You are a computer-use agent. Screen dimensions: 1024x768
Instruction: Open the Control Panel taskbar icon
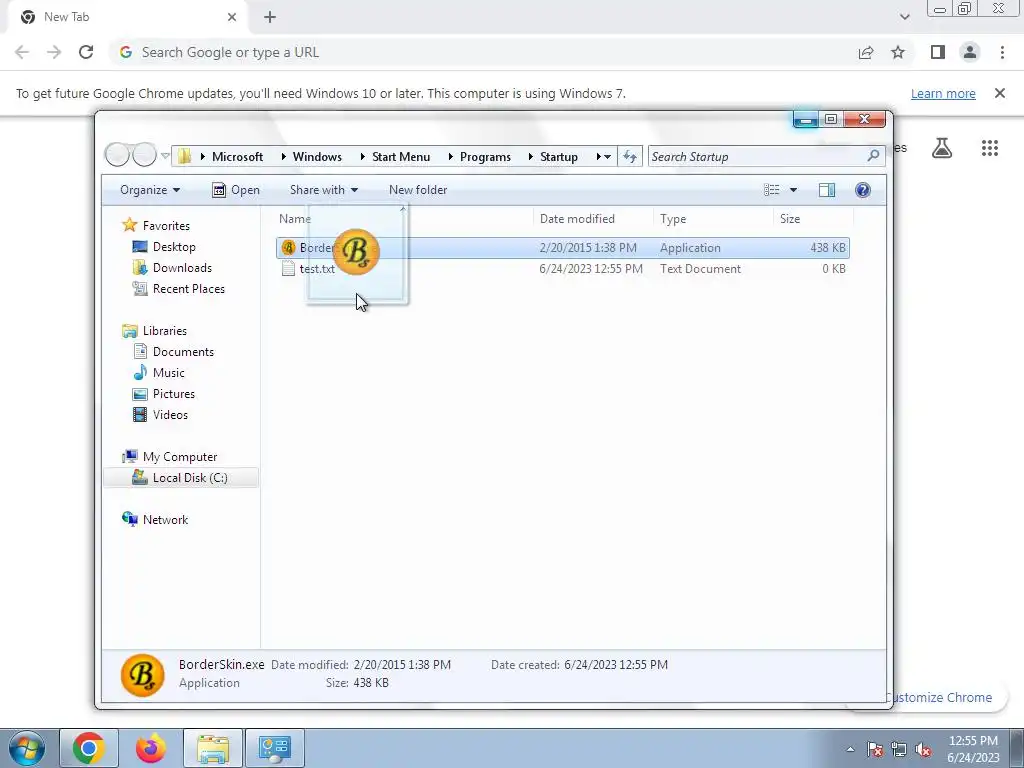274,748
